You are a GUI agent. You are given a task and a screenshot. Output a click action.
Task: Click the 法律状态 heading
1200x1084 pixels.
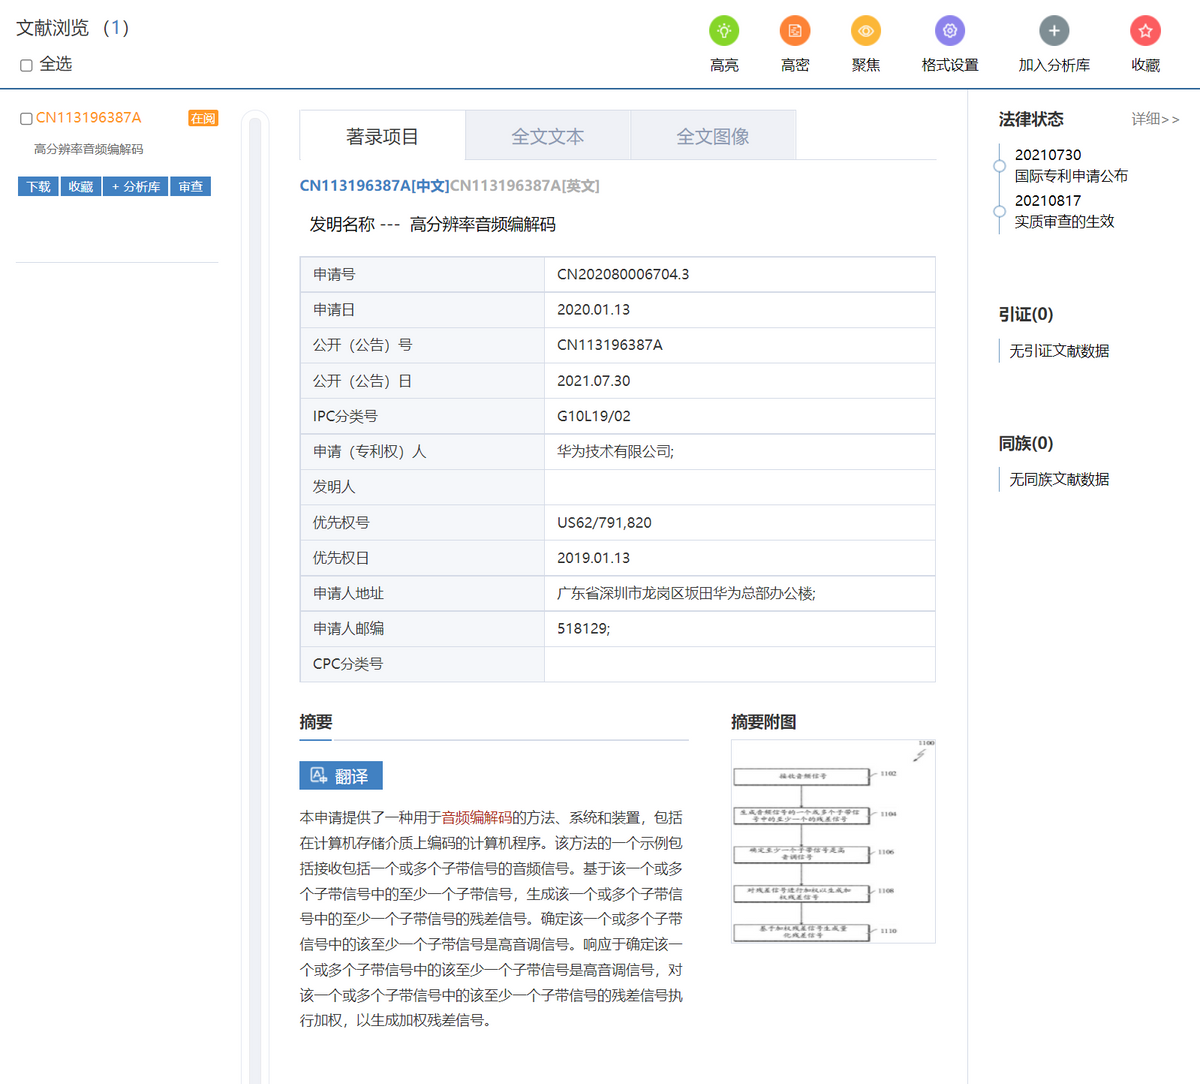[x=1031, y=119]
